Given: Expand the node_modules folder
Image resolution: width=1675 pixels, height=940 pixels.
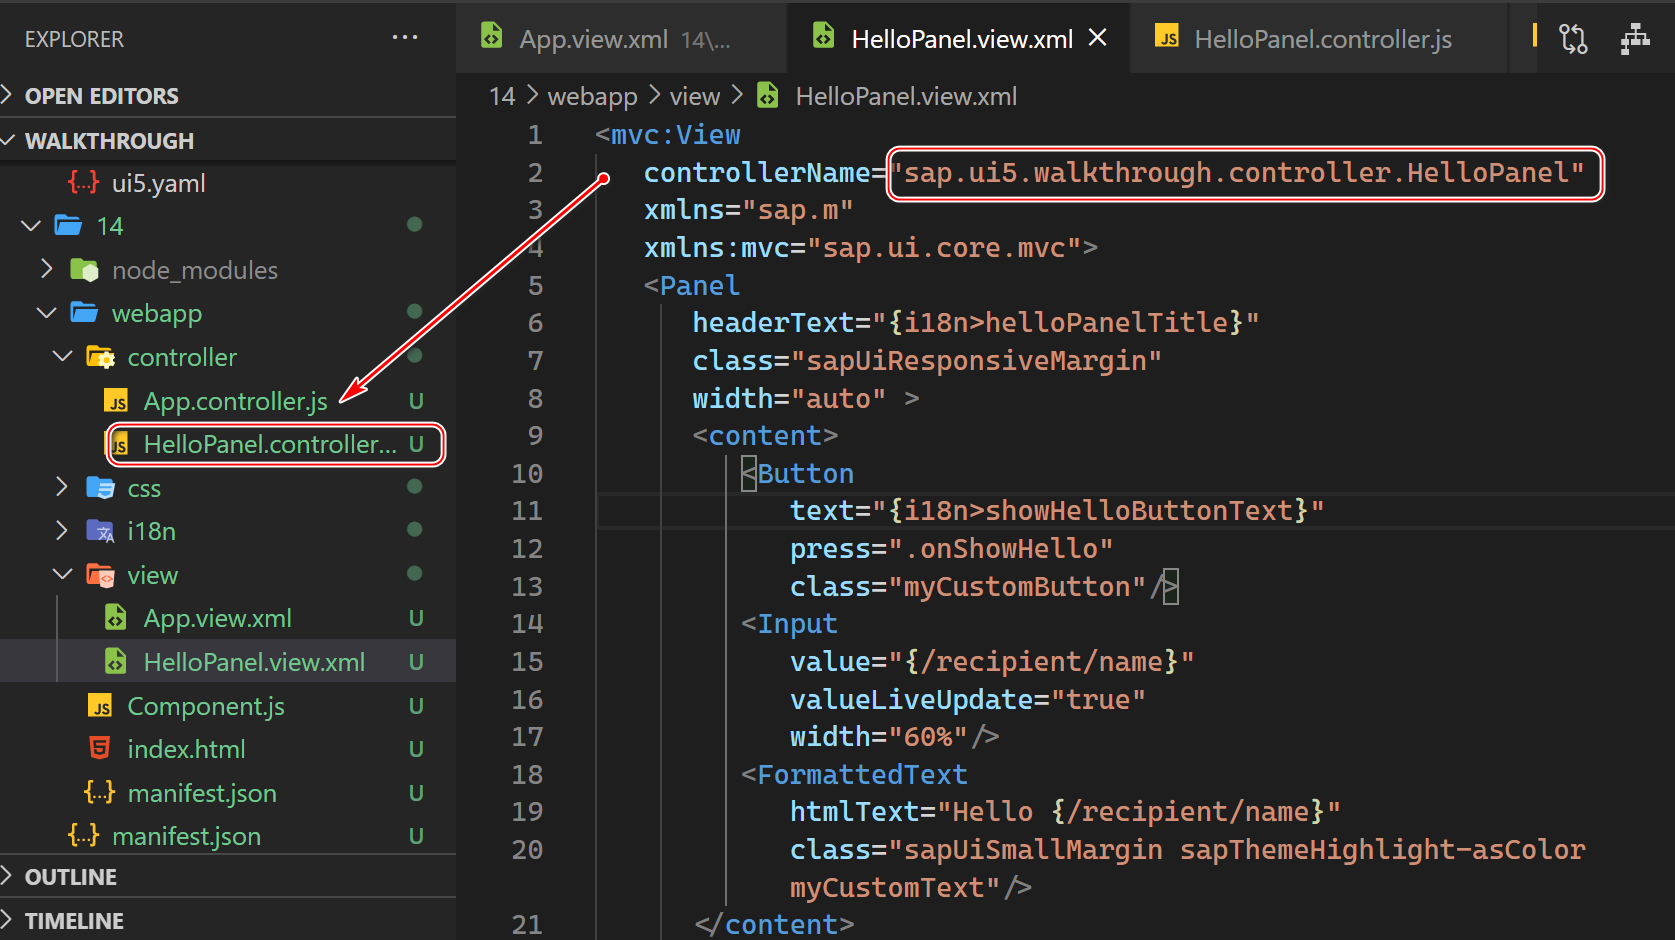Looking at the screenshot, I should click(x=45, y=269).
